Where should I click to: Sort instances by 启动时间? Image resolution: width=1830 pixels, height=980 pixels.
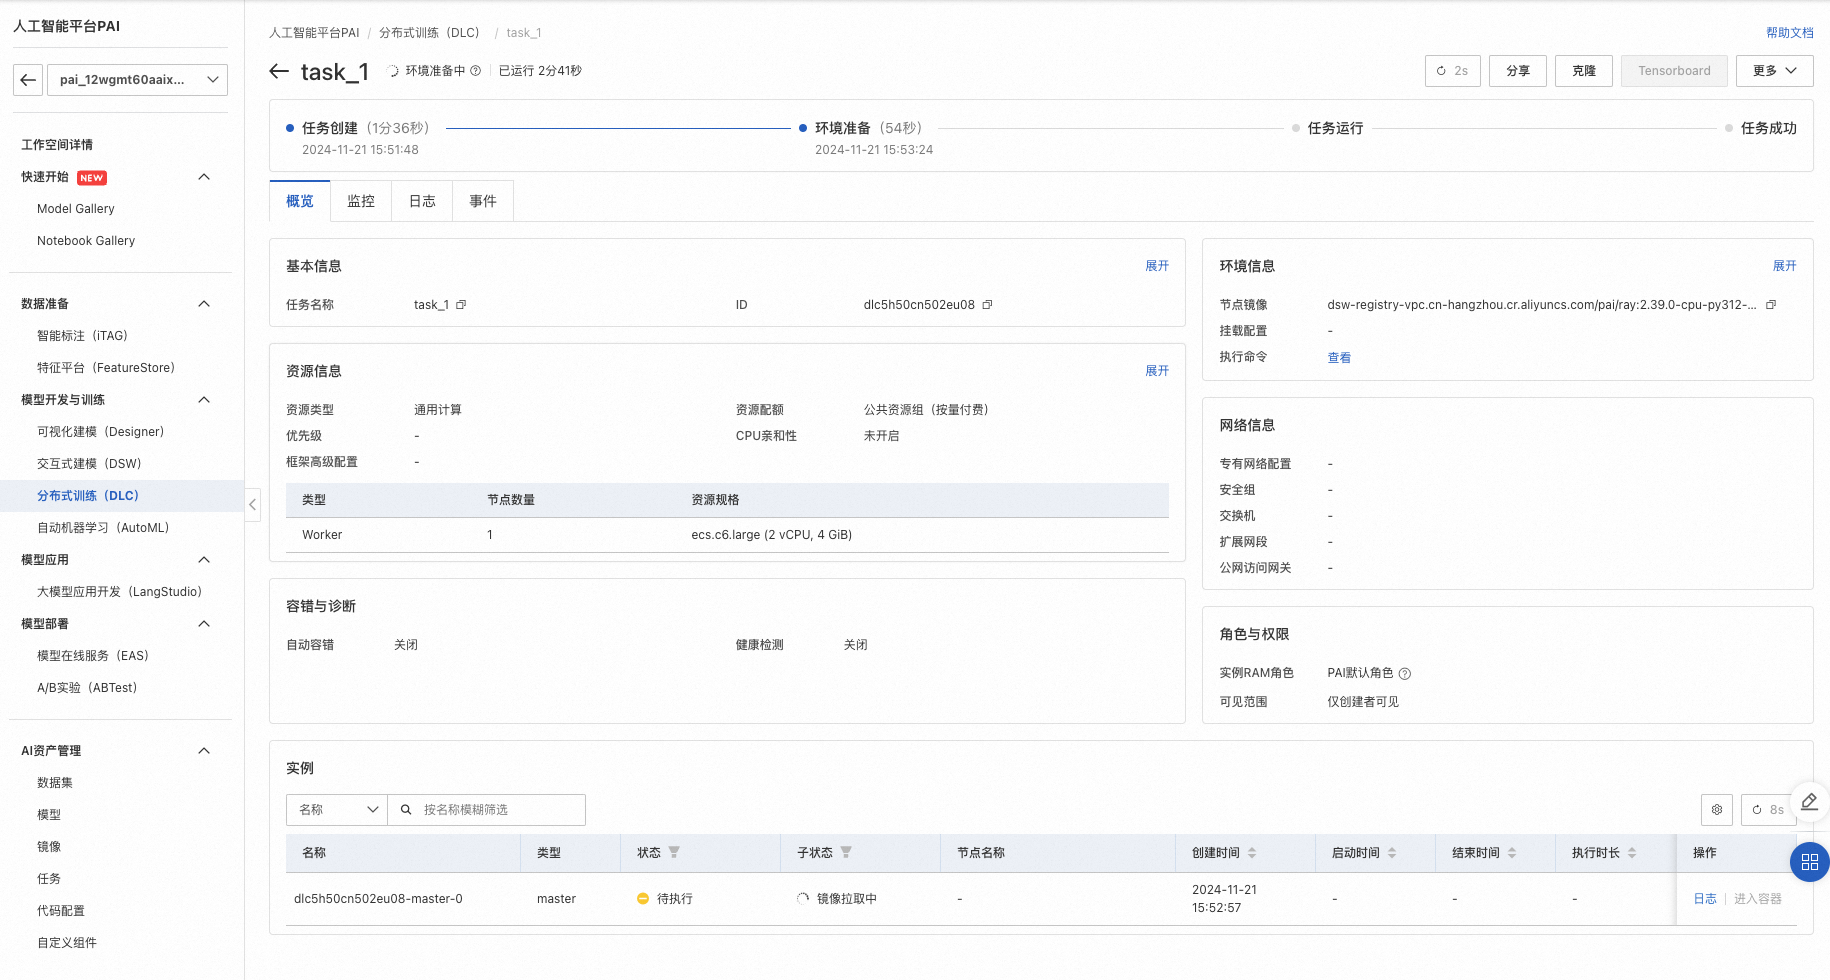[1392, 853]
